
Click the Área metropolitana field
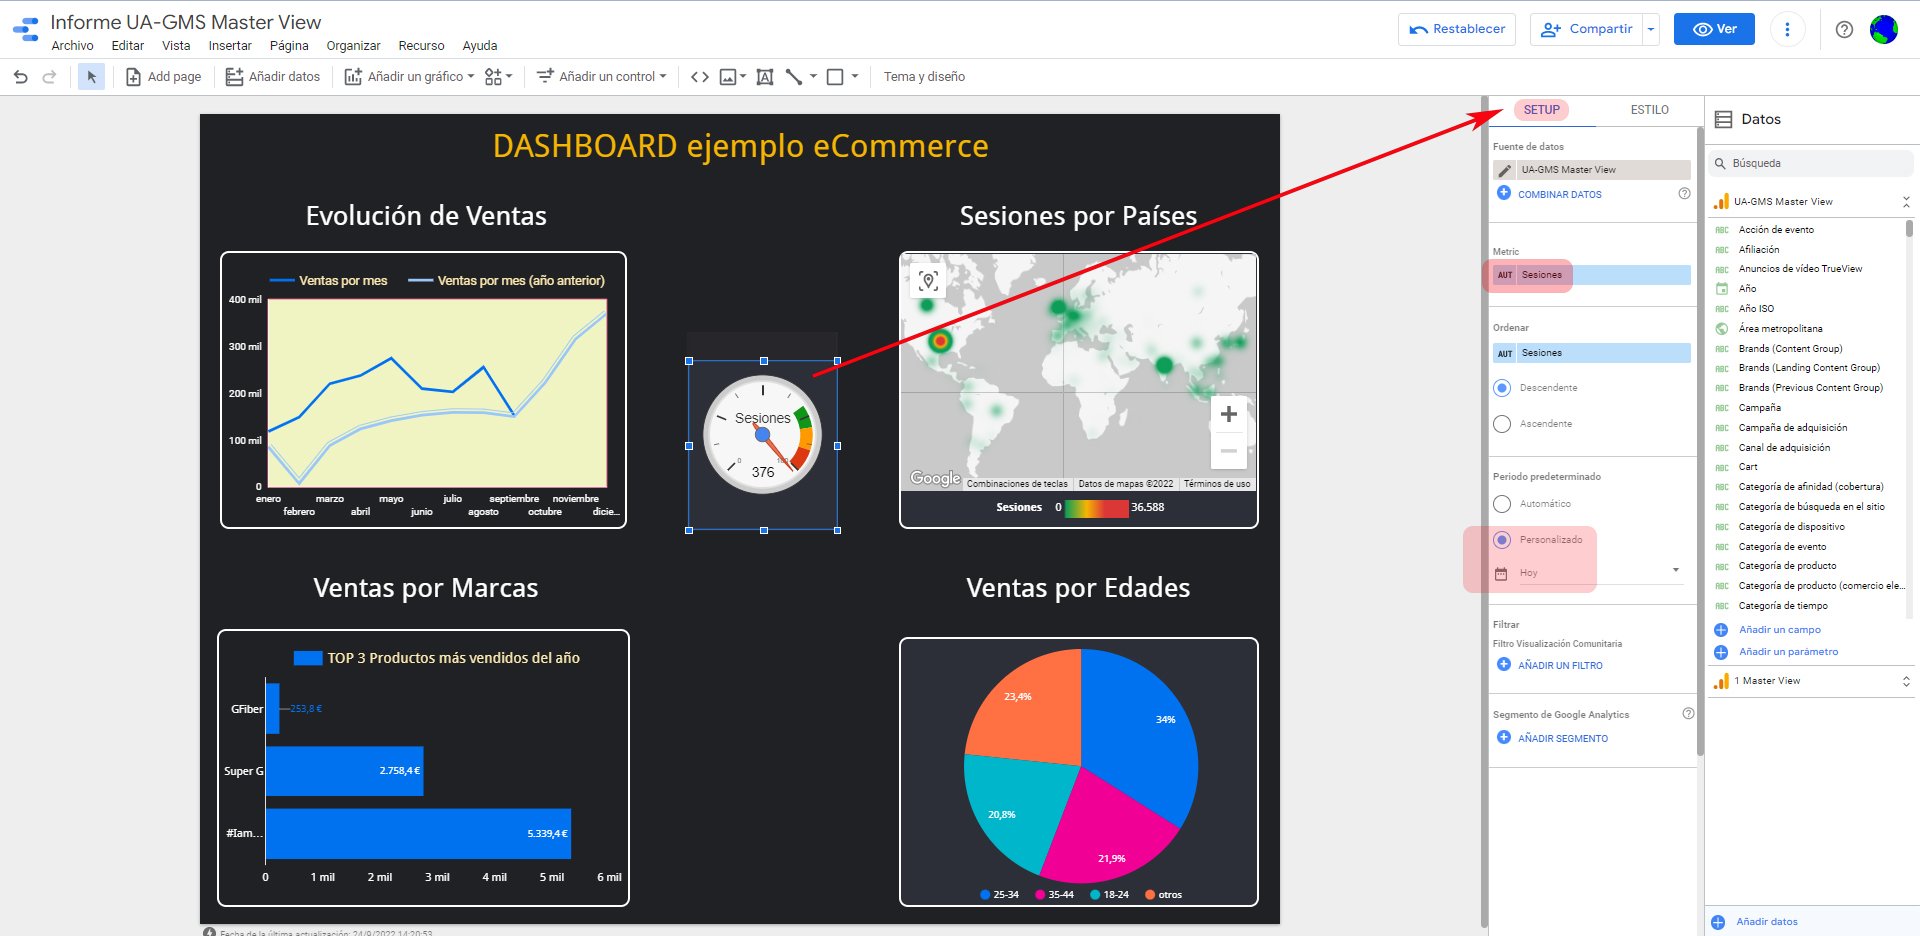[x=1780, y=329]
